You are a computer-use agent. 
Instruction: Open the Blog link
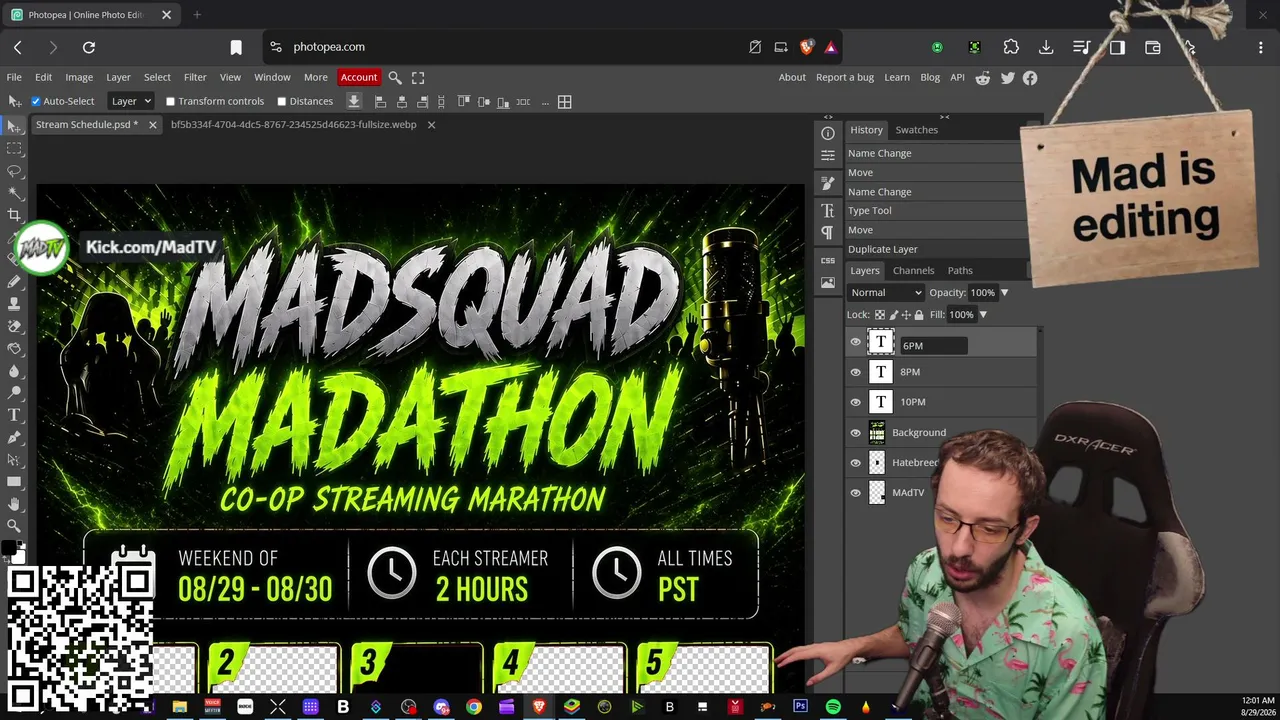point(930,77)
